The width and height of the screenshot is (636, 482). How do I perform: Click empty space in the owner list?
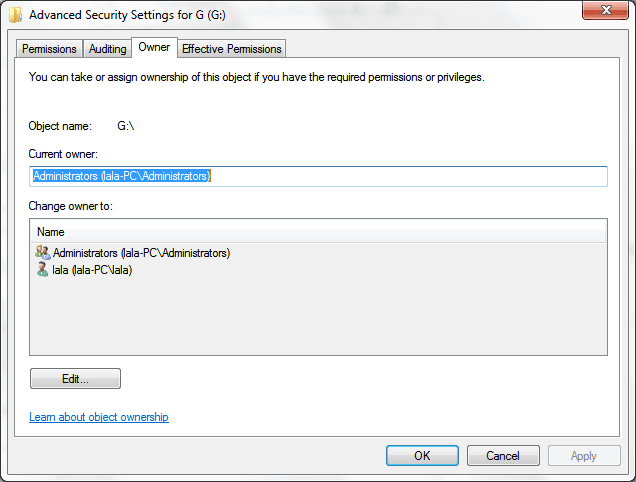tap(318, 315)
